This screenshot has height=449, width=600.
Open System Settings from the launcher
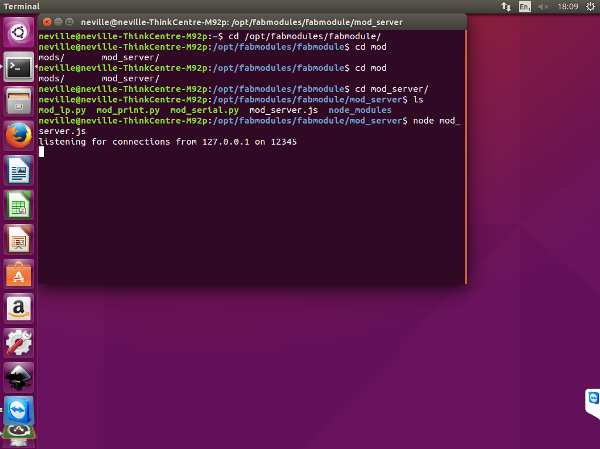(x=18, y=343)
